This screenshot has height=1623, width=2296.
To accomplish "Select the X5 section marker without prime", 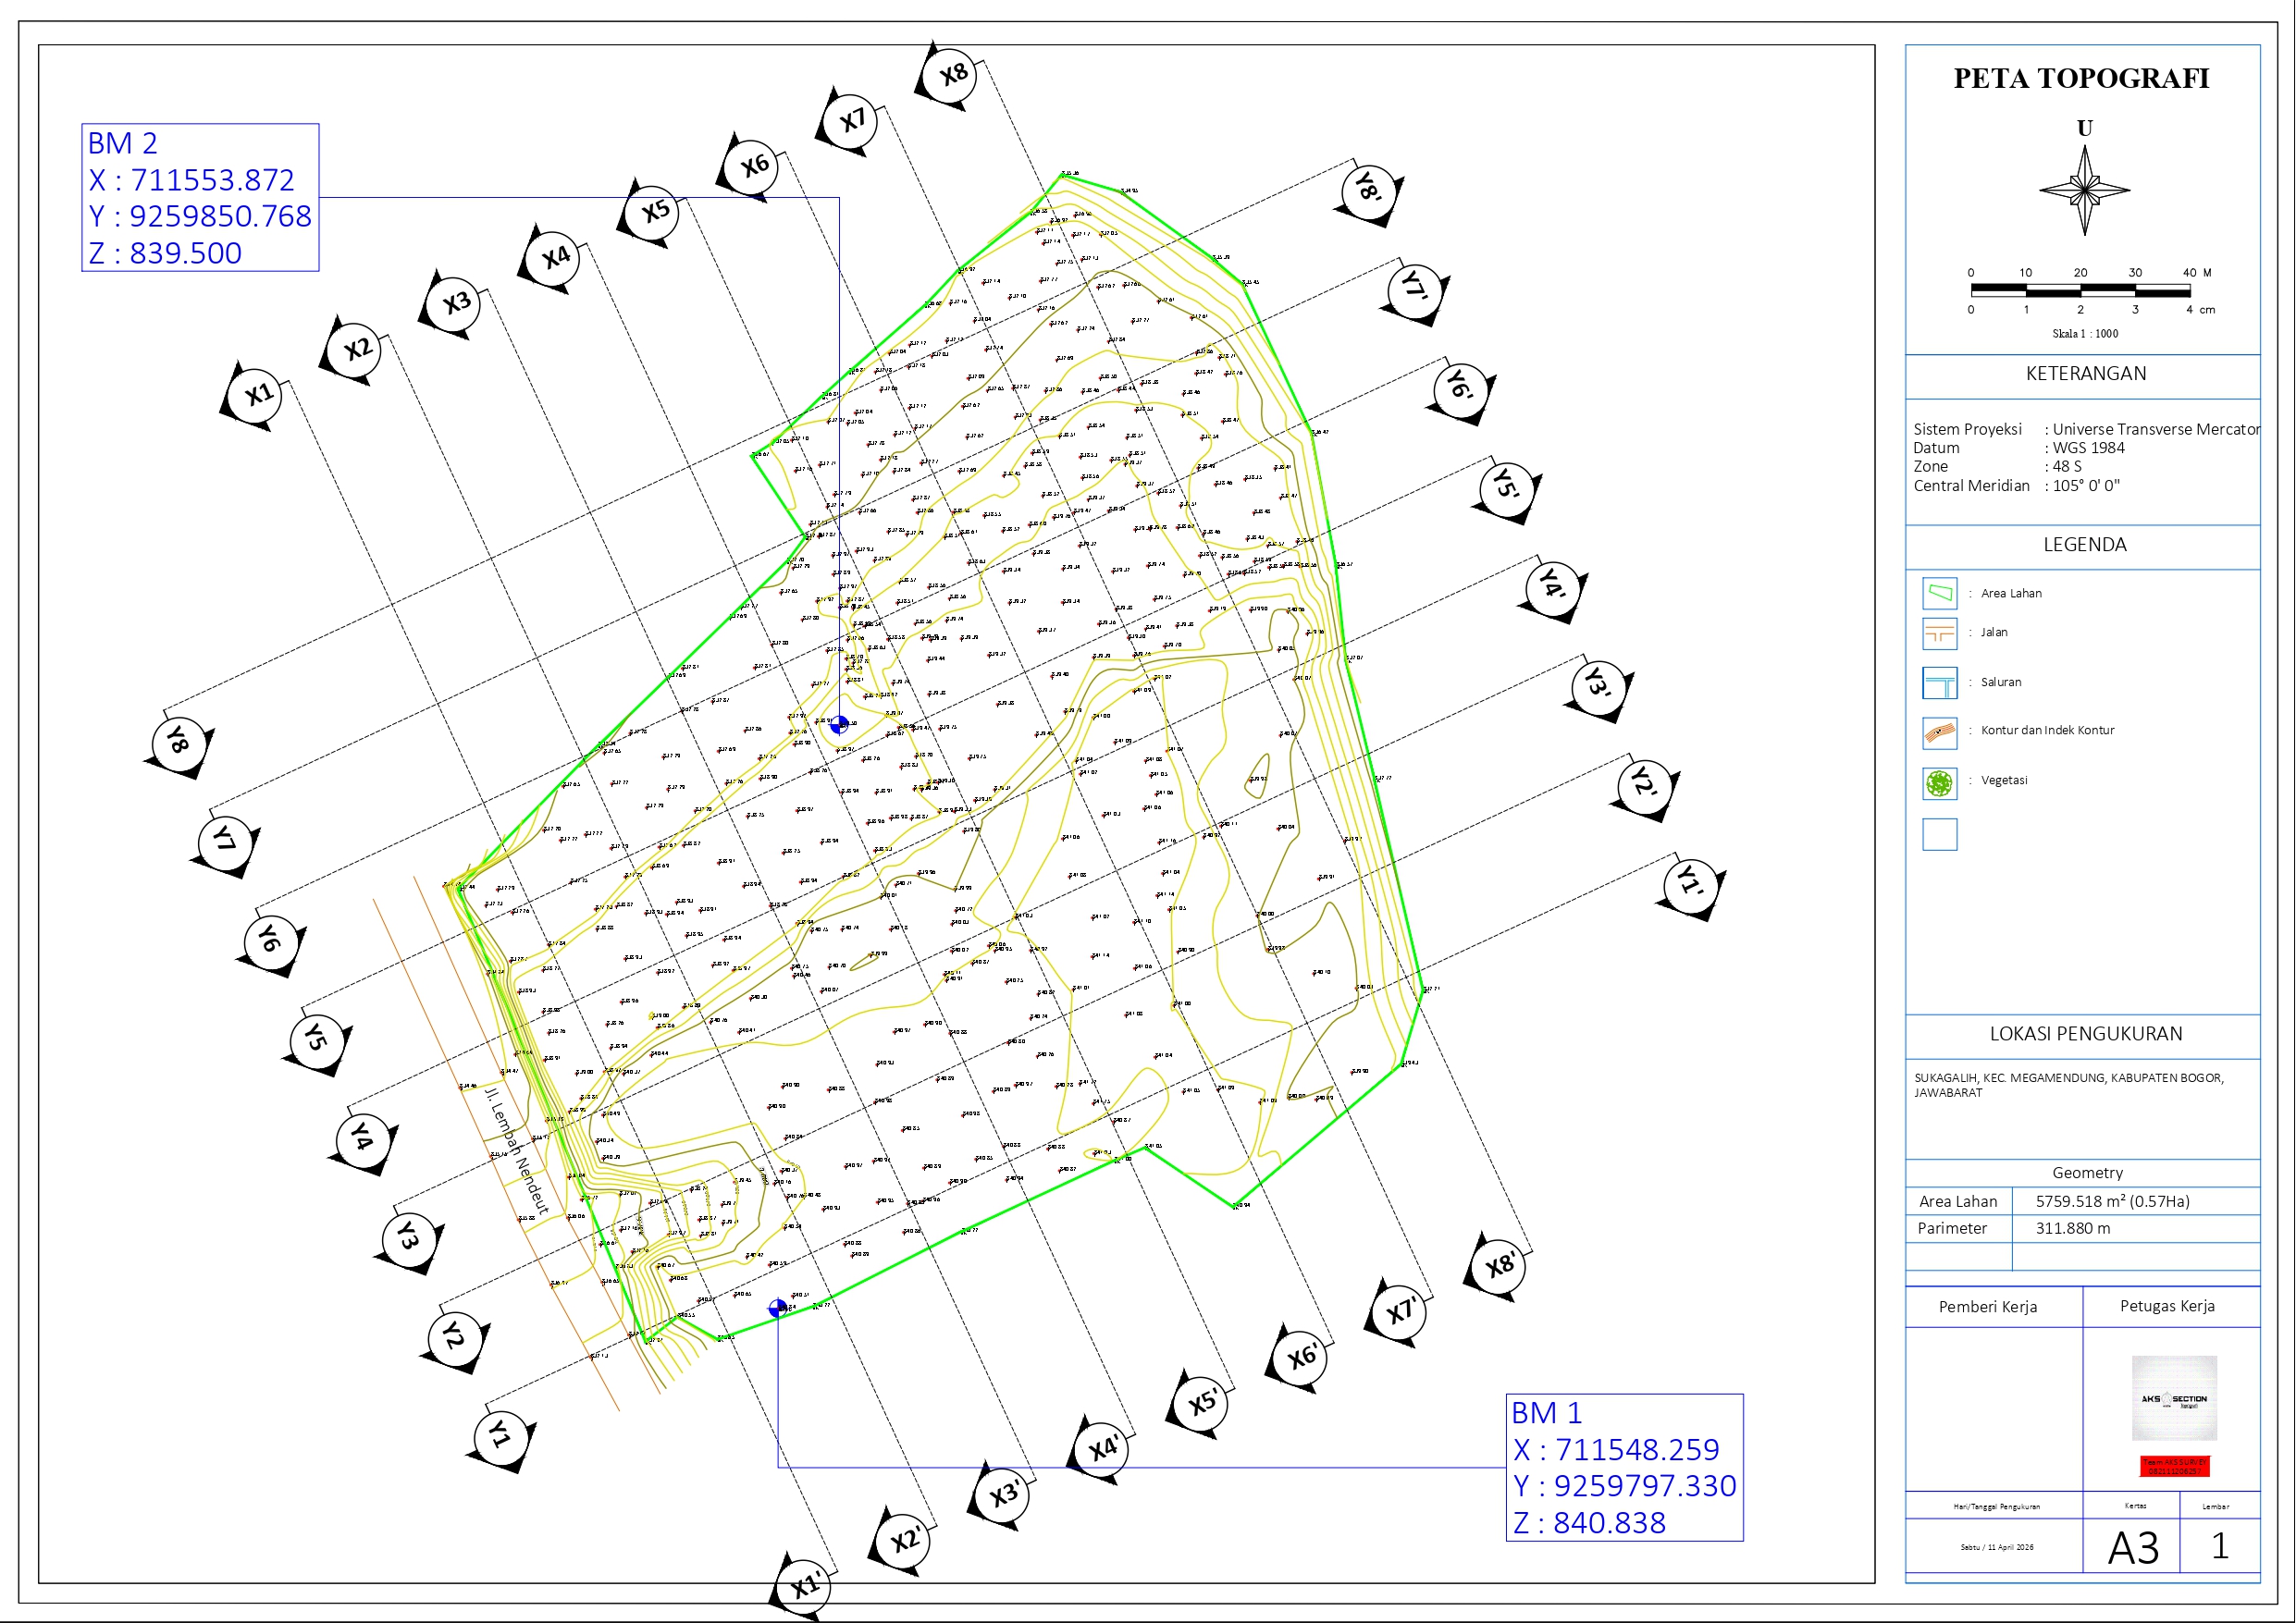I will pos(653,212).
